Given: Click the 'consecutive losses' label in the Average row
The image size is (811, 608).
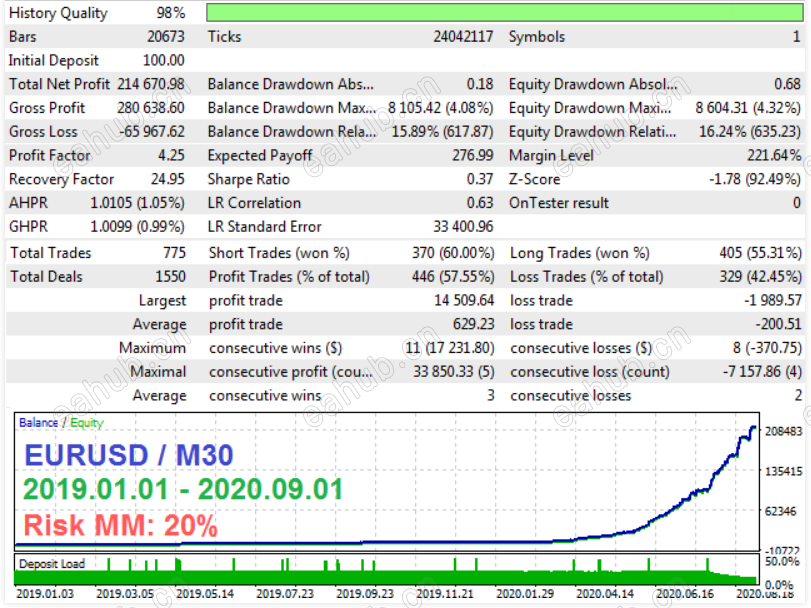Looking at the screenshot, I should 570,396.
